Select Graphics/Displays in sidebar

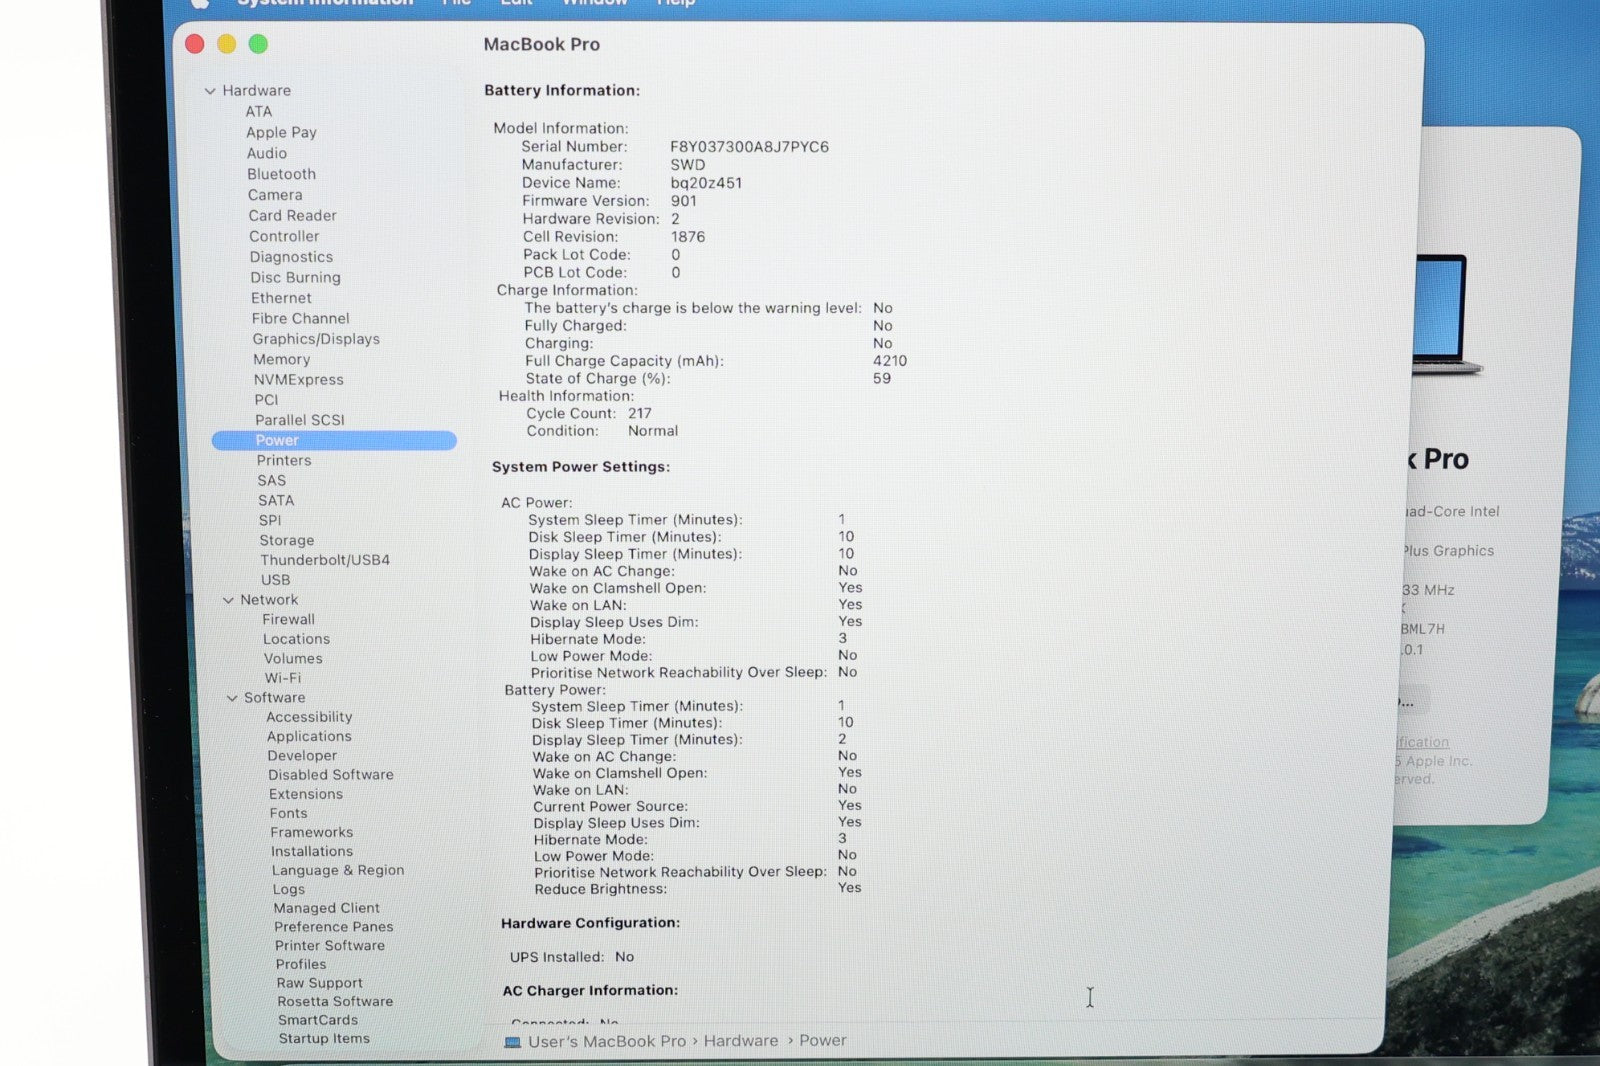point(316,339)
